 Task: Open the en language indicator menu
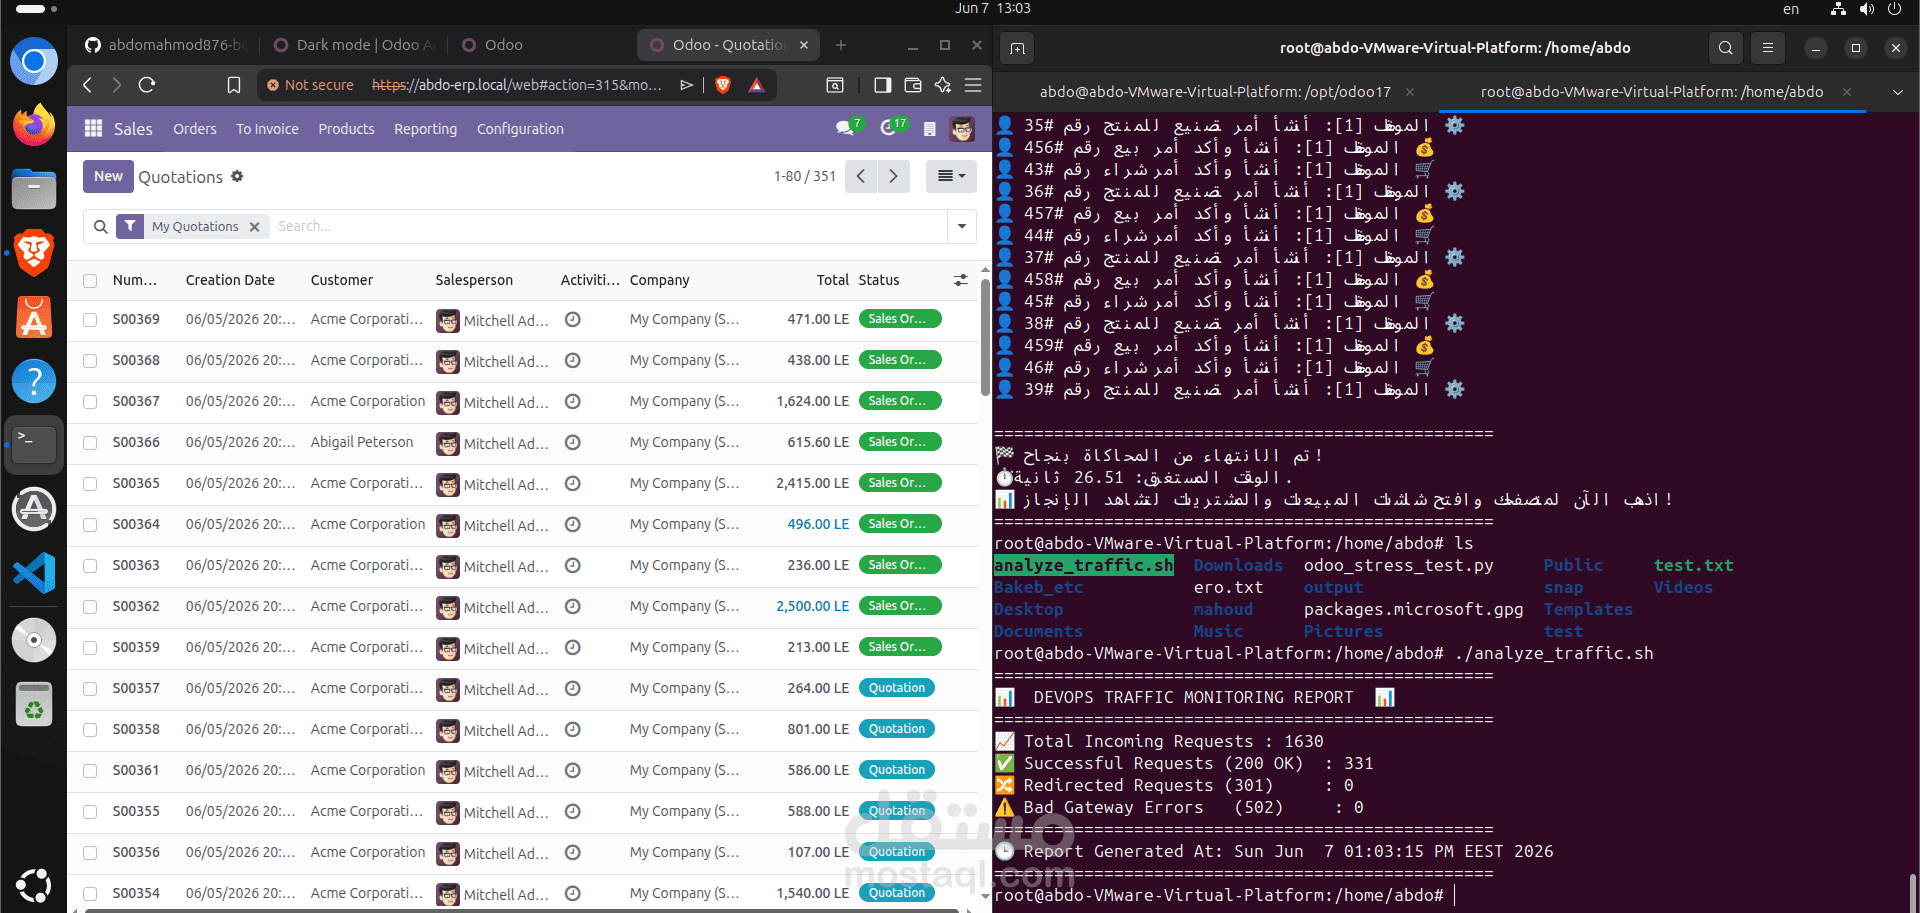click(1790, 9)
